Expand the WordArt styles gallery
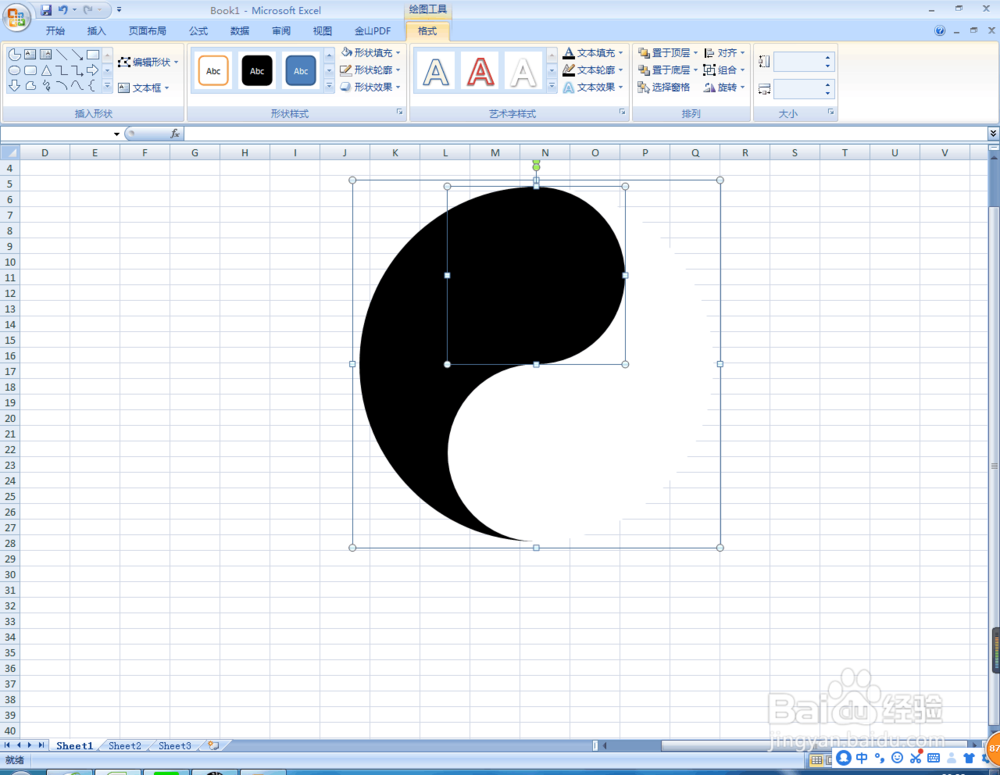 (552, 85)
